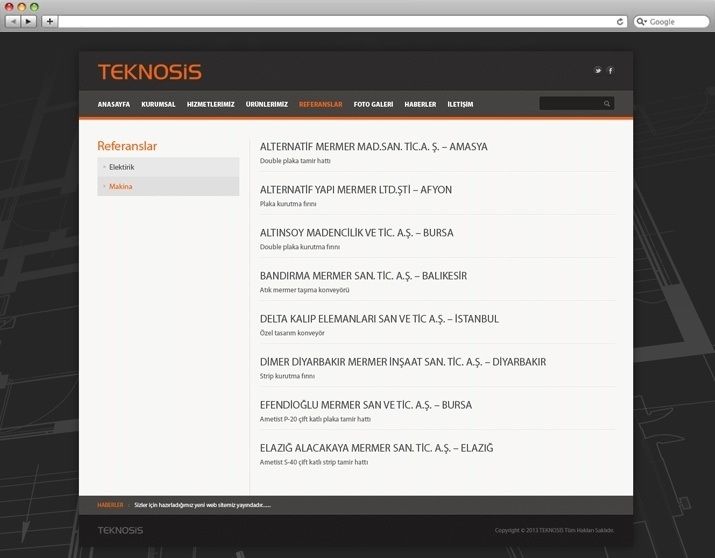Click 'Double plaka tamir hattı' text
The width and height of the screenshot is (715, 558).
coord(295,161)
